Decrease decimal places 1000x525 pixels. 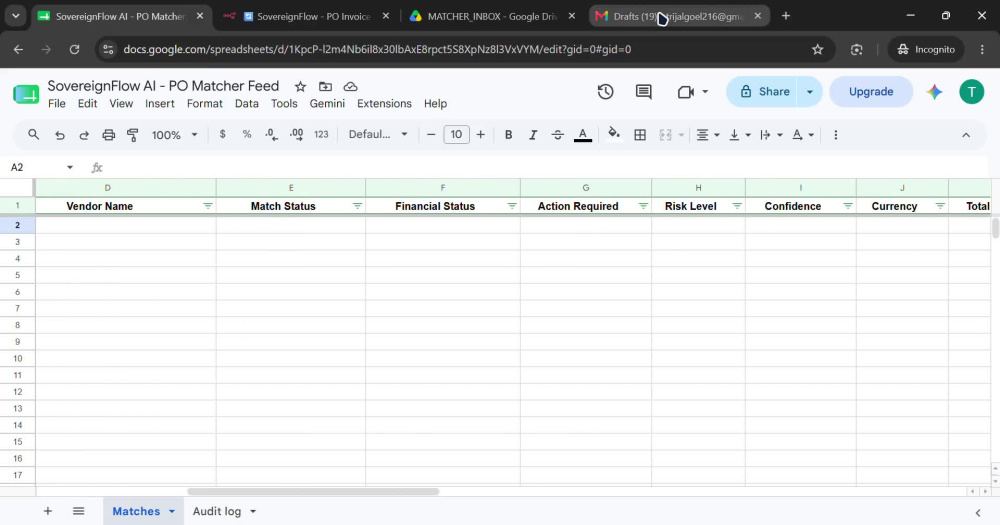tap(272, 135)
